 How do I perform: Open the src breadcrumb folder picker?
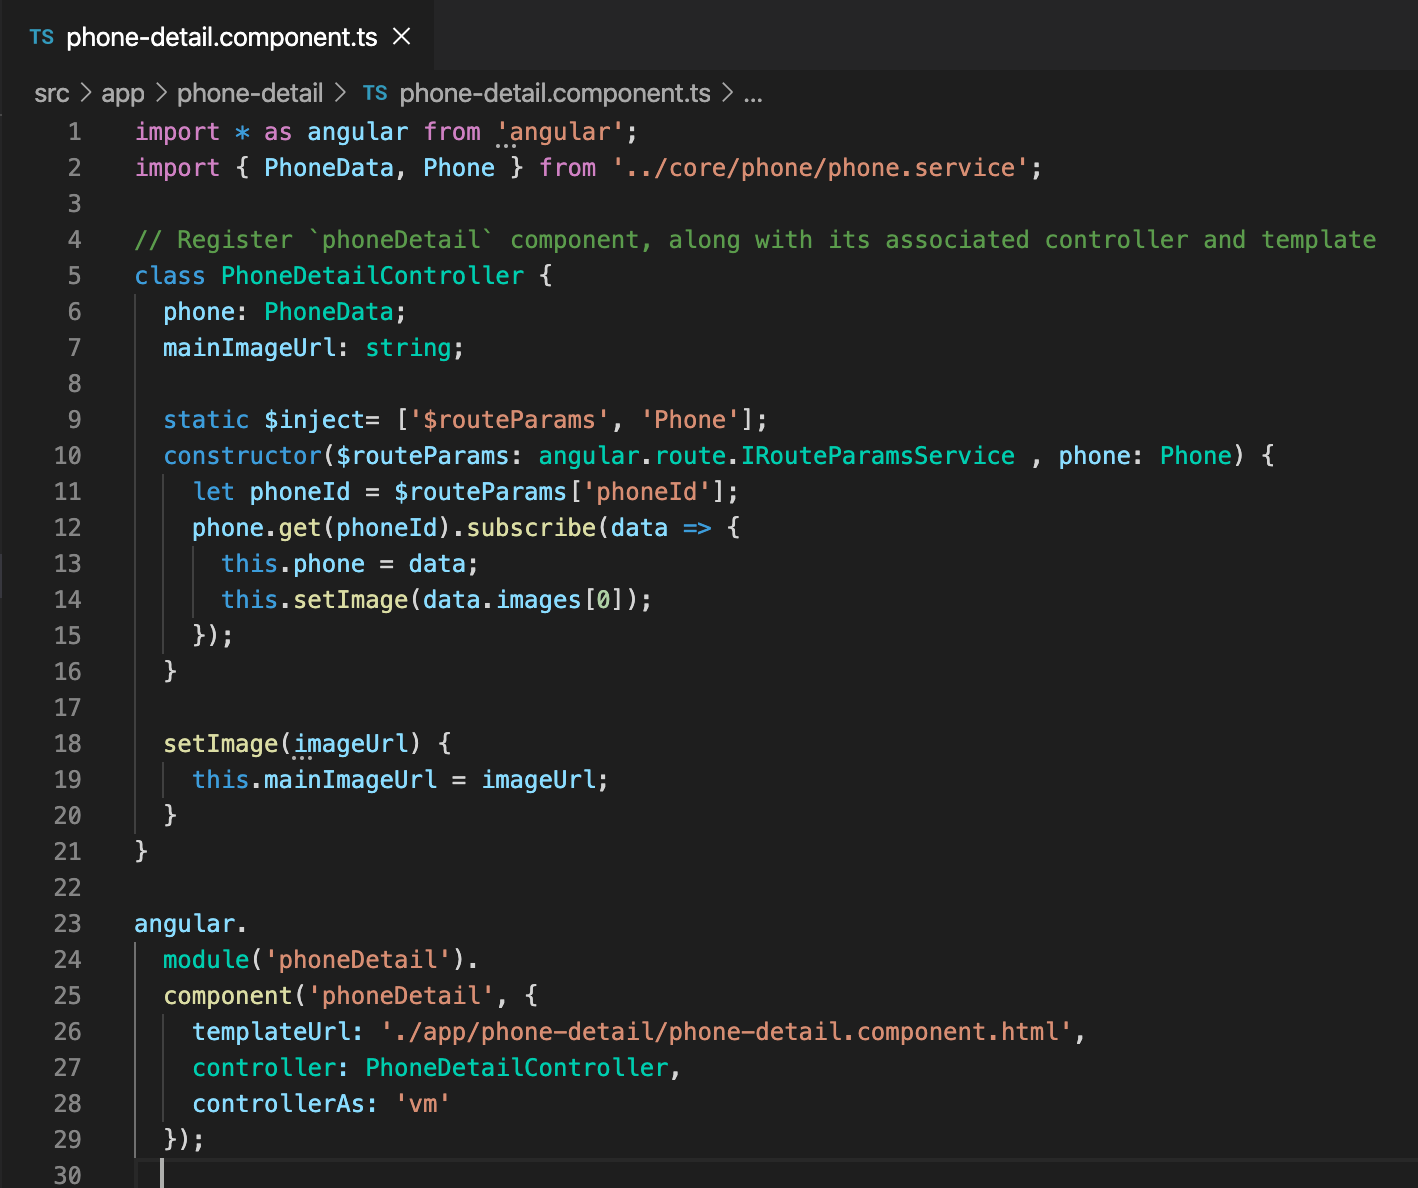[x=52, y=92]
